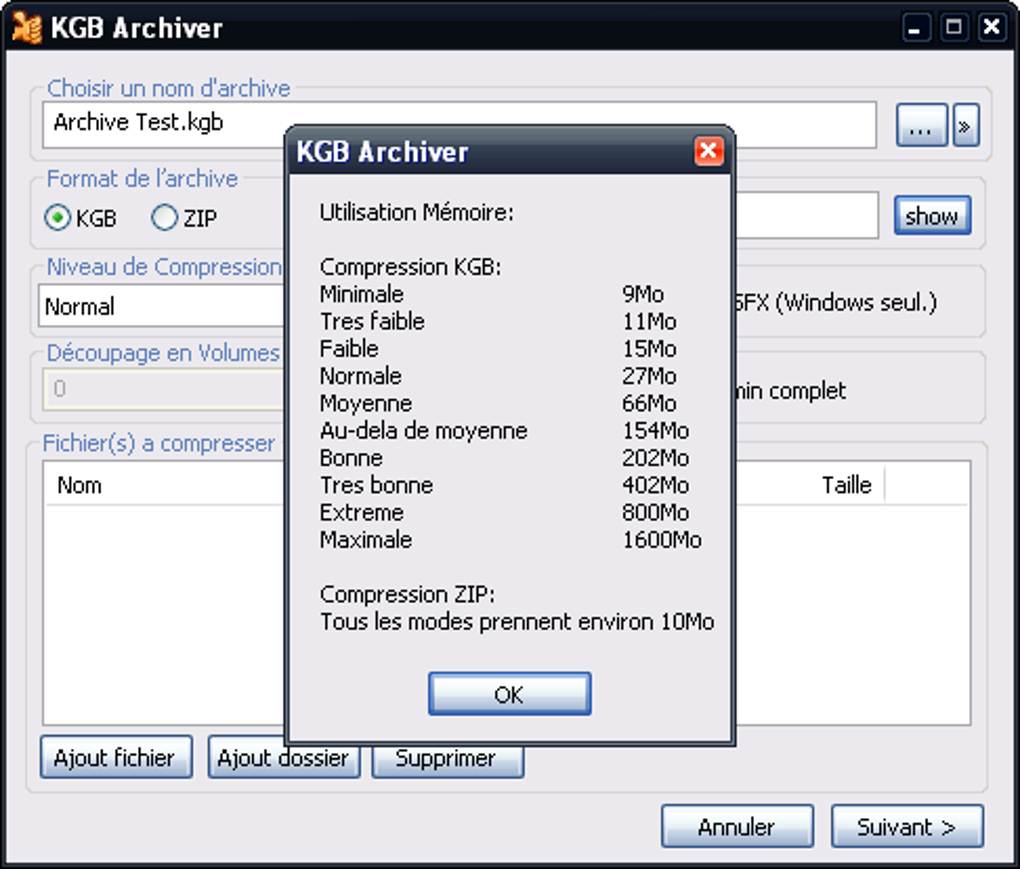Click Annuler button
The width and height of the screenshot is (1020, 869).
point(737,826)
